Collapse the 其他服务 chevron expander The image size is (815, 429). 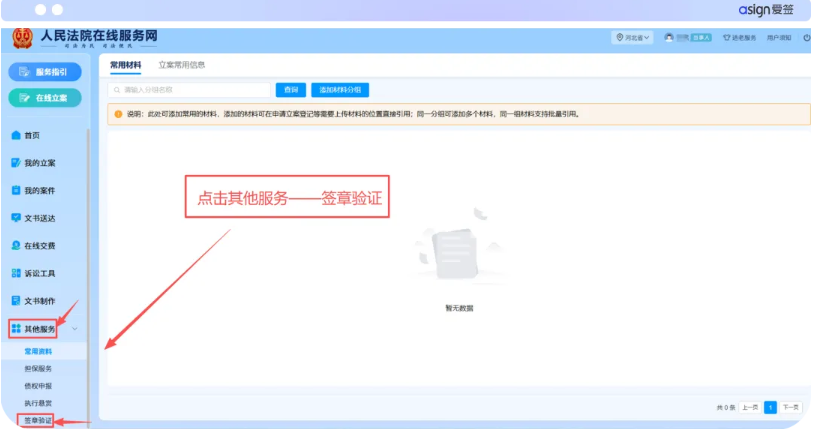click(75, 329)
